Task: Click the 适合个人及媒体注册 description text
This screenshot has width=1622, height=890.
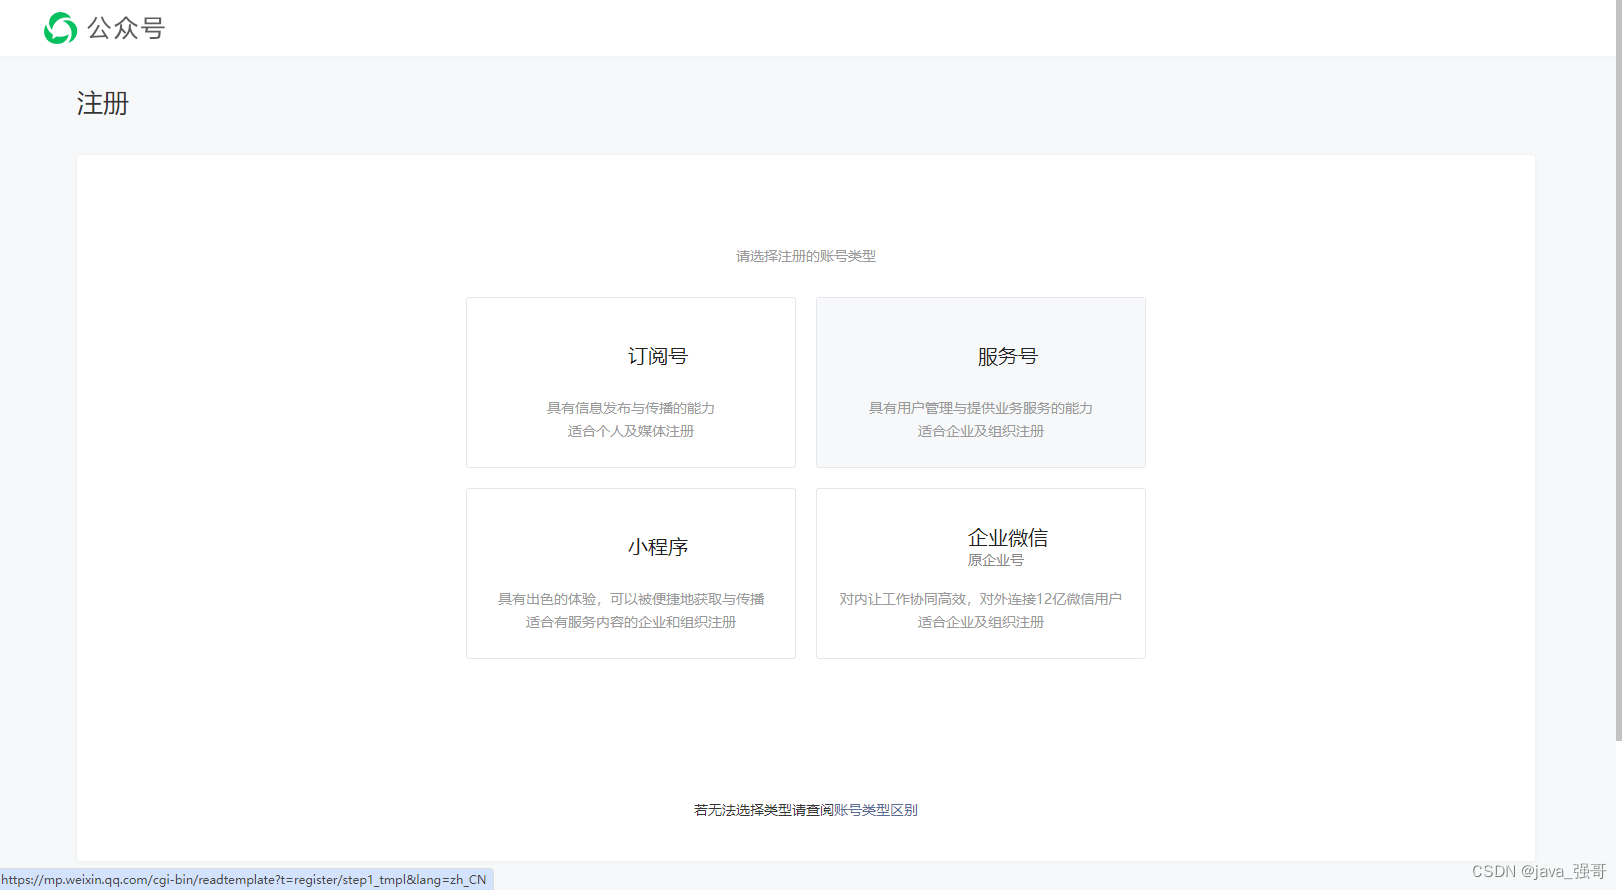Action: [x=631, y=431]
